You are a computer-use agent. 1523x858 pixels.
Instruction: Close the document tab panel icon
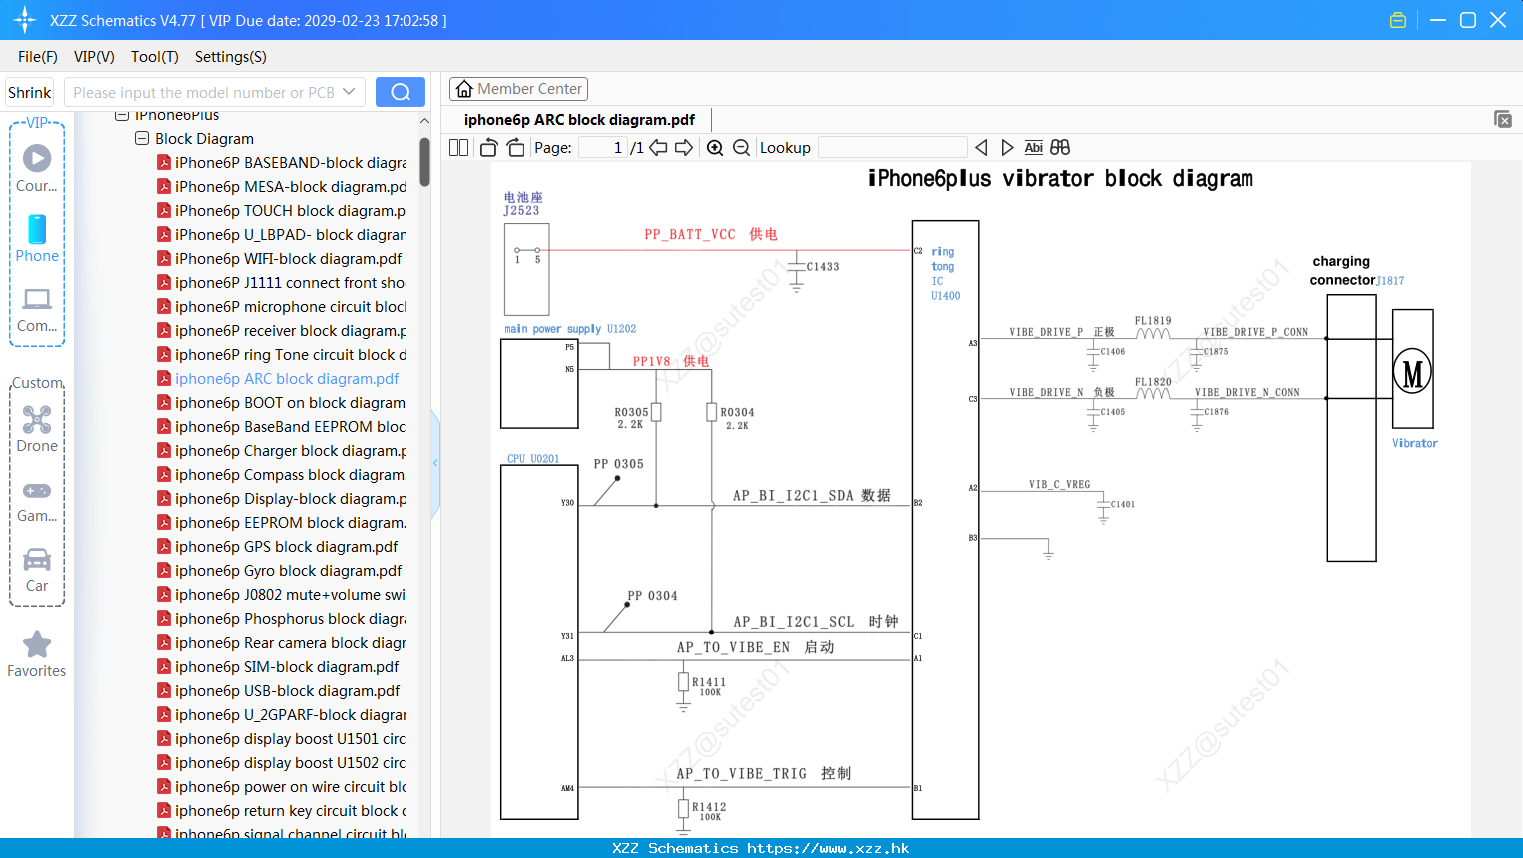1503,119
